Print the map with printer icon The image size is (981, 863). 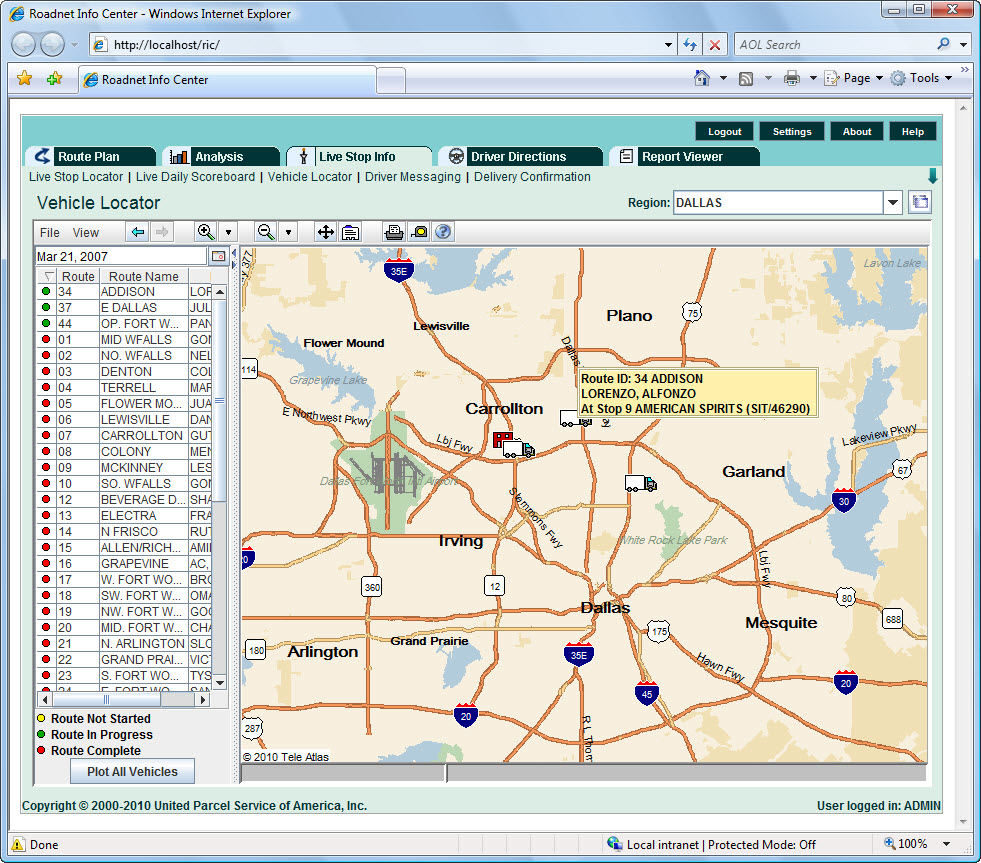[394, 232]
